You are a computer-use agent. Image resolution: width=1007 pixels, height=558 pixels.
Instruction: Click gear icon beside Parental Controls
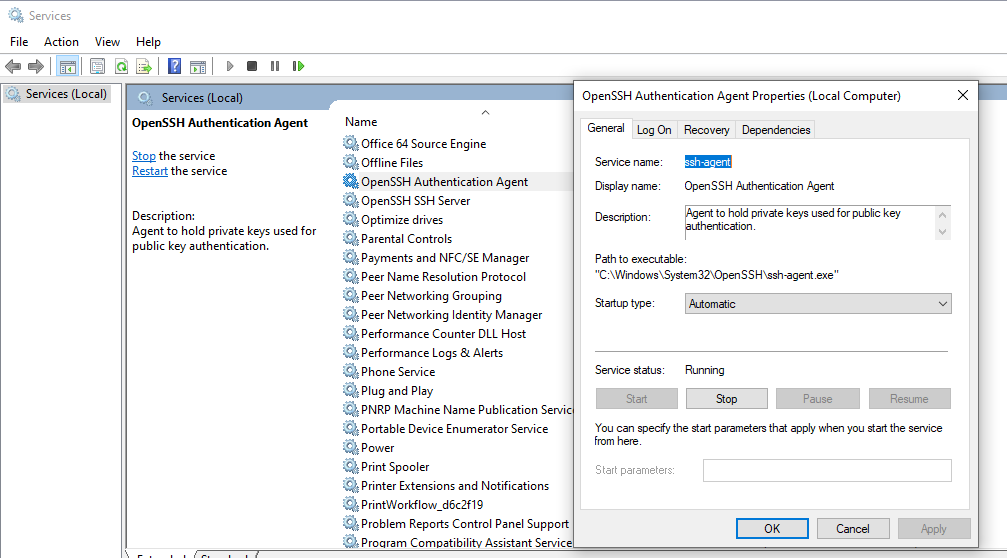point(350,238)
